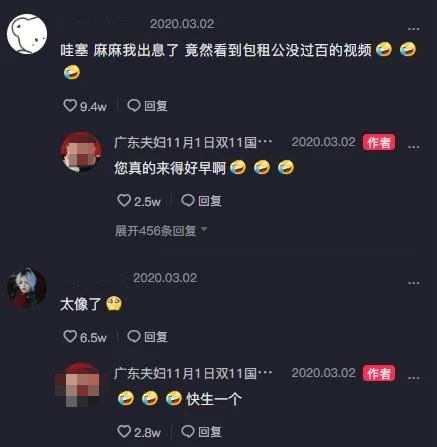Click the 作者 badge on the first reply
Viewport: 437px width, 447px height.
click(x=379, y=143)
